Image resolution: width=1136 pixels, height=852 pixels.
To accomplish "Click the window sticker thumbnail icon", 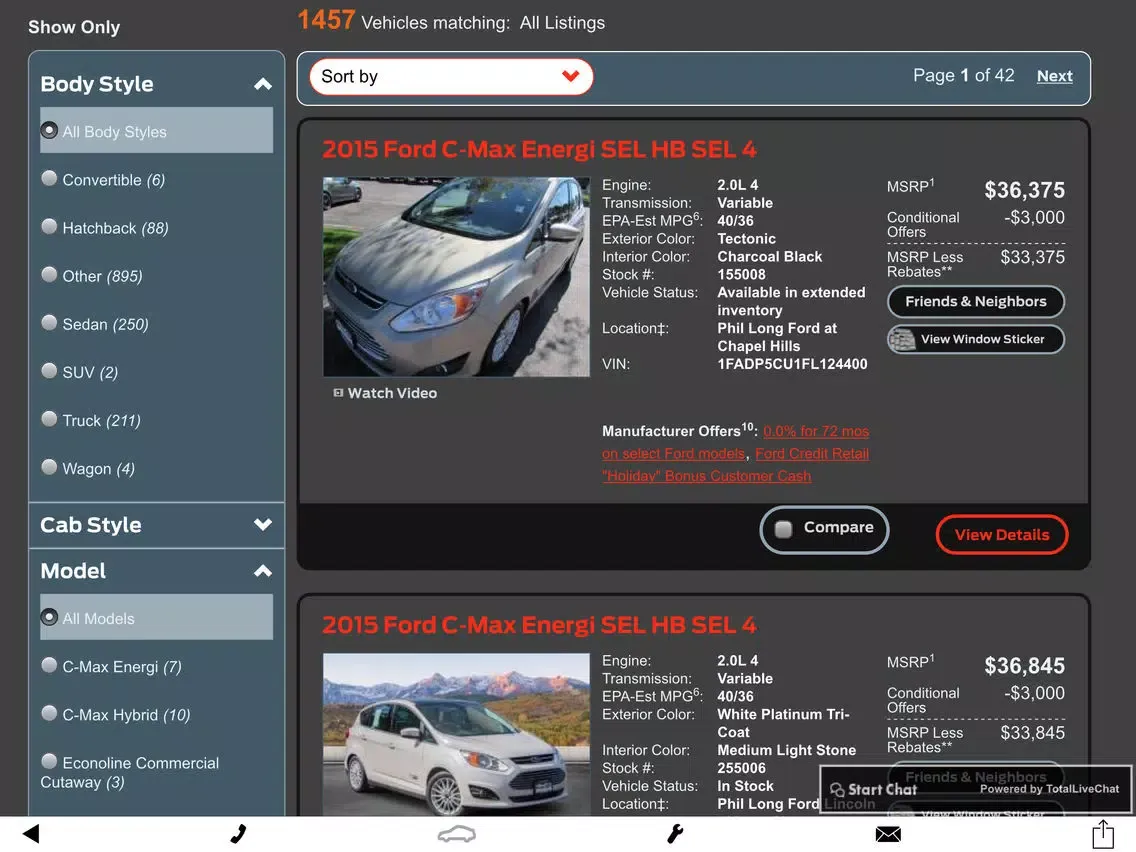I will click(x=902, y=339).
